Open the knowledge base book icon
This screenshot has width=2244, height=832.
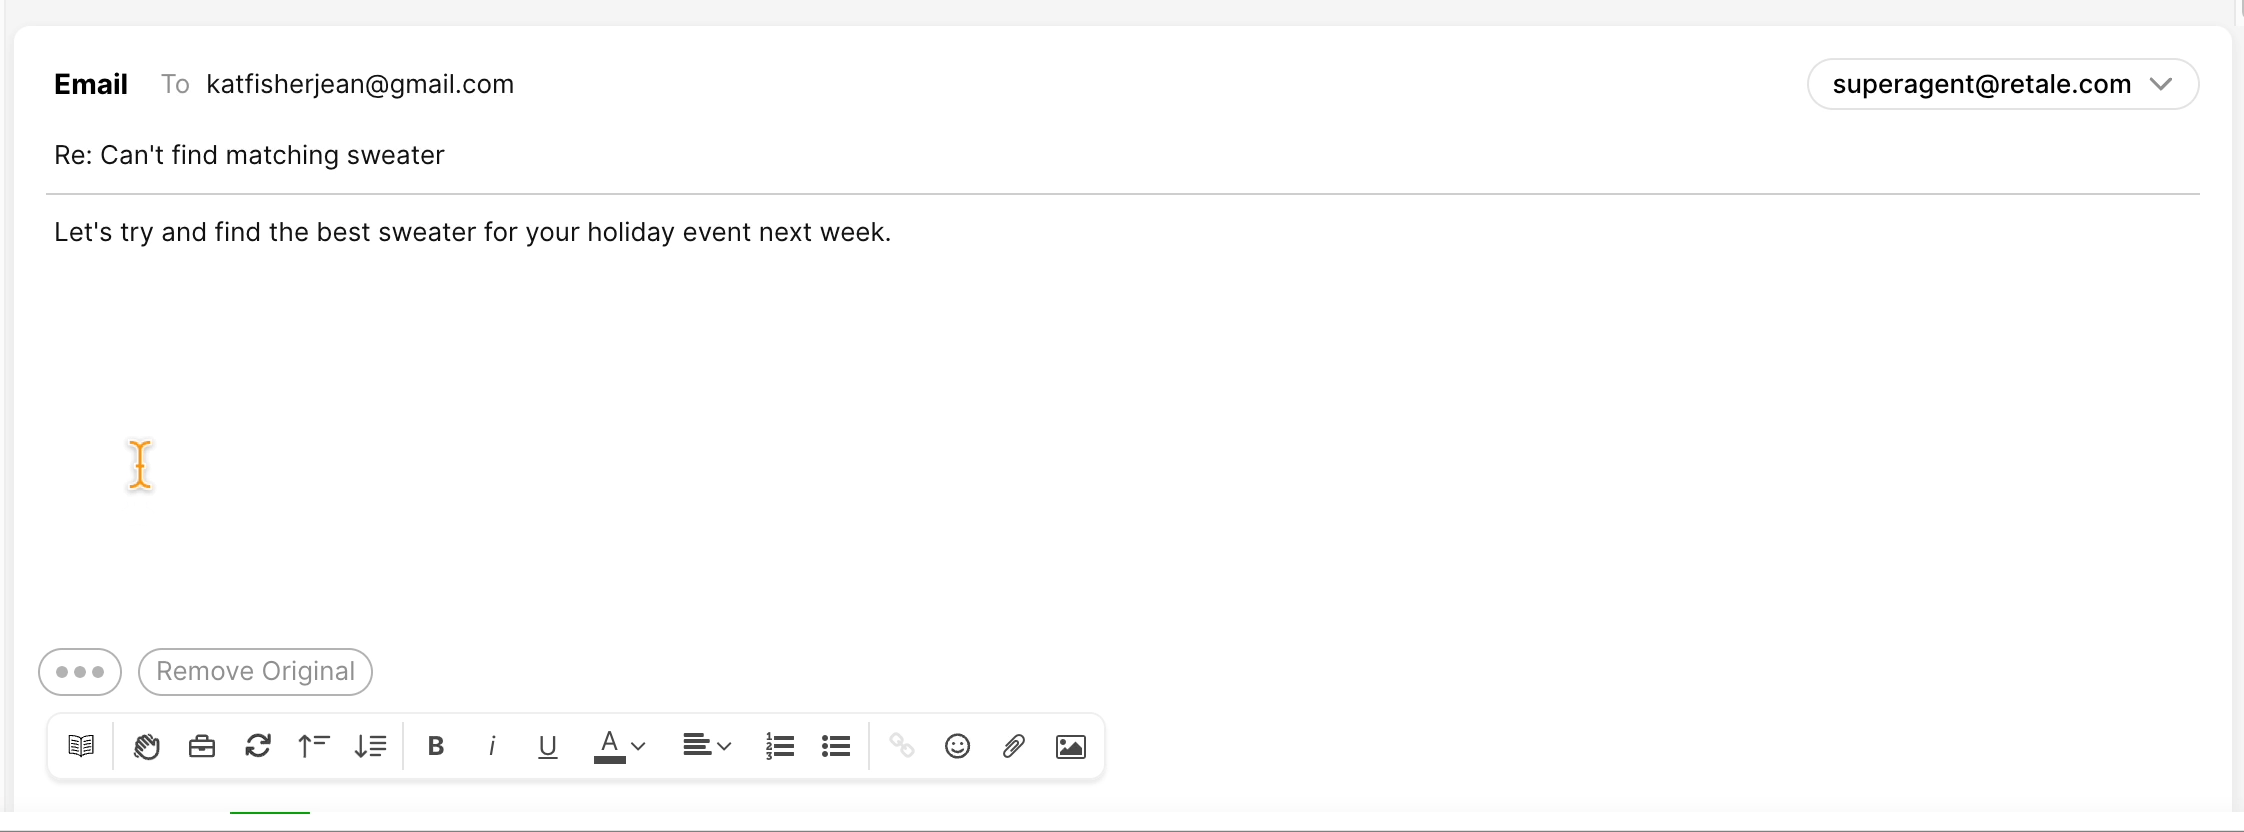click(x=81, y=746)
